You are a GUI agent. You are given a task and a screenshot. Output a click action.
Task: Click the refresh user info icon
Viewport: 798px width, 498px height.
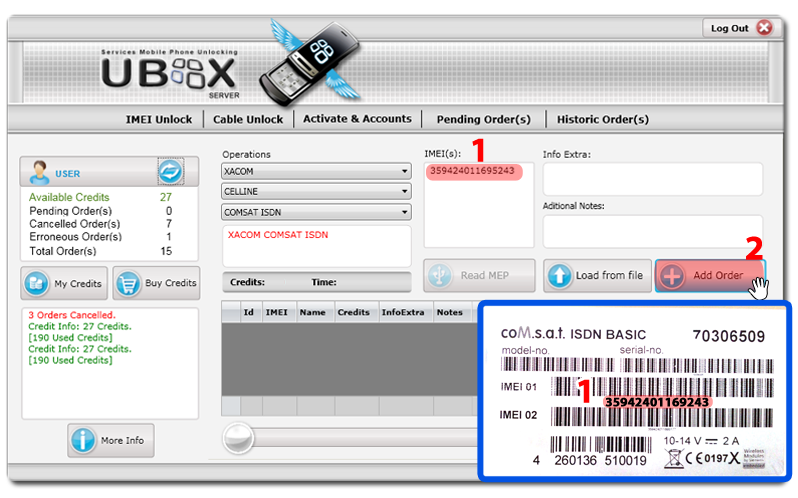pyautogui.click(x=170, y=171)
